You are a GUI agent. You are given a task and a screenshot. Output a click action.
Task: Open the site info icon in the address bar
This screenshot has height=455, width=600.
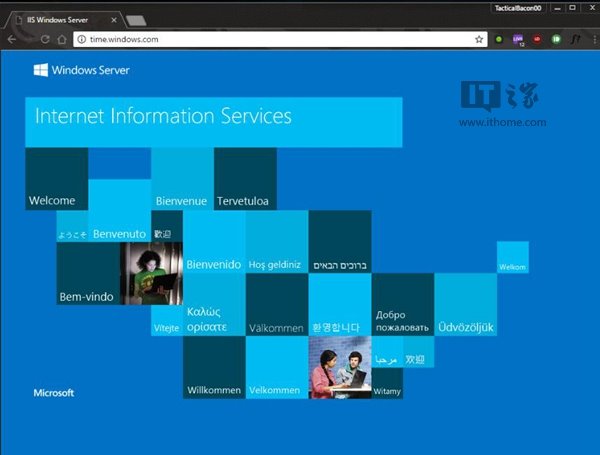click(82, 39)
